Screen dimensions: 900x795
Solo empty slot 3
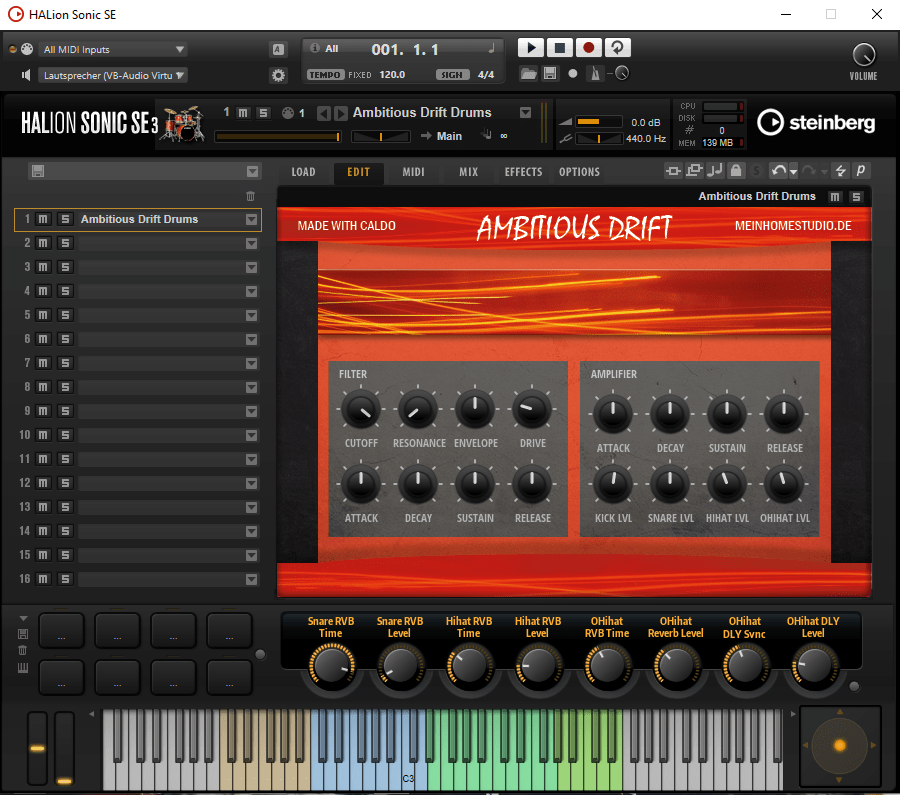65,267
